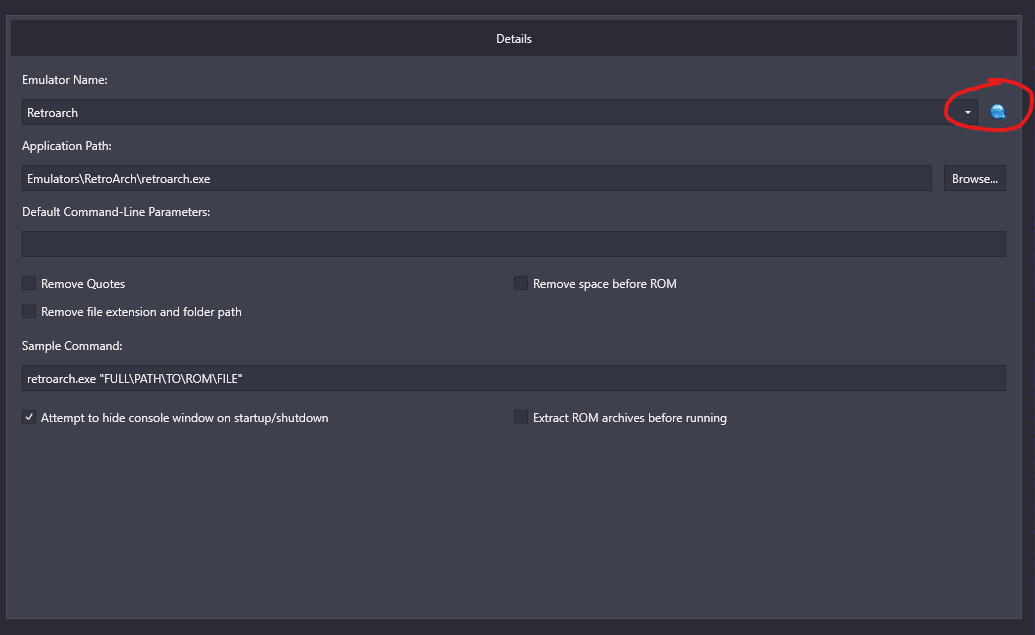Screen dimensions: 1035x635
Task: Click the "Default Command-Line Parameters:" label
Action: click(116, 212)
